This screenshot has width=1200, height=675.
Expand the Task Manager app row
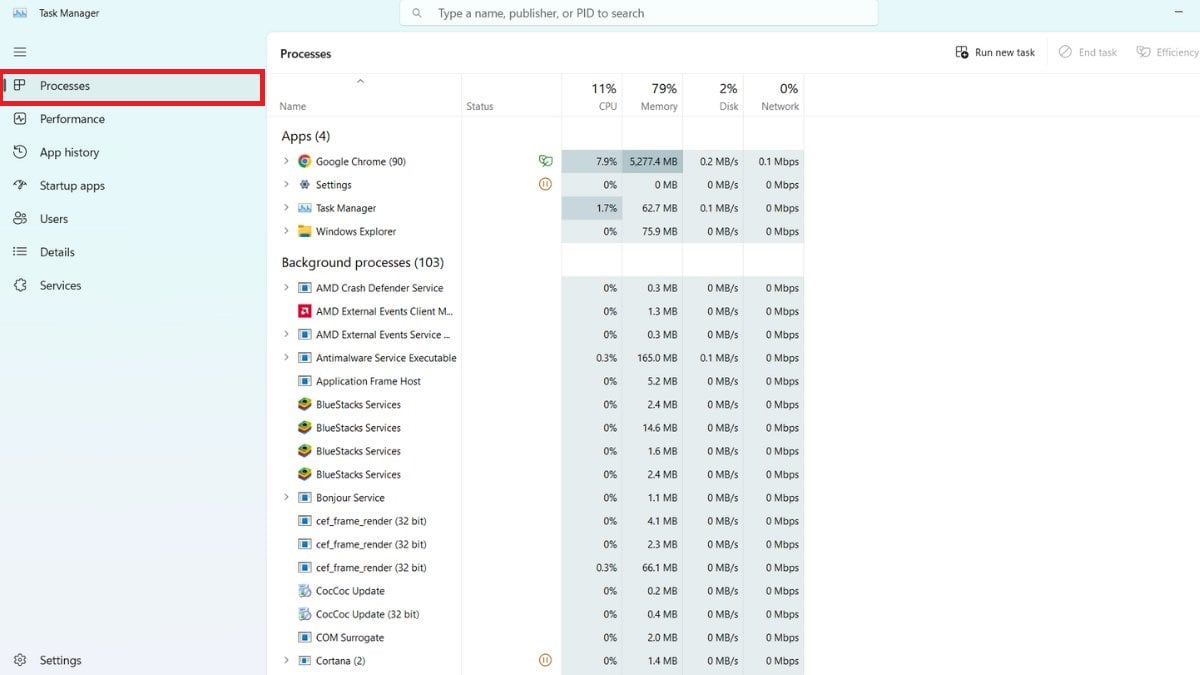pyautogui.click(x=286, y=208)
